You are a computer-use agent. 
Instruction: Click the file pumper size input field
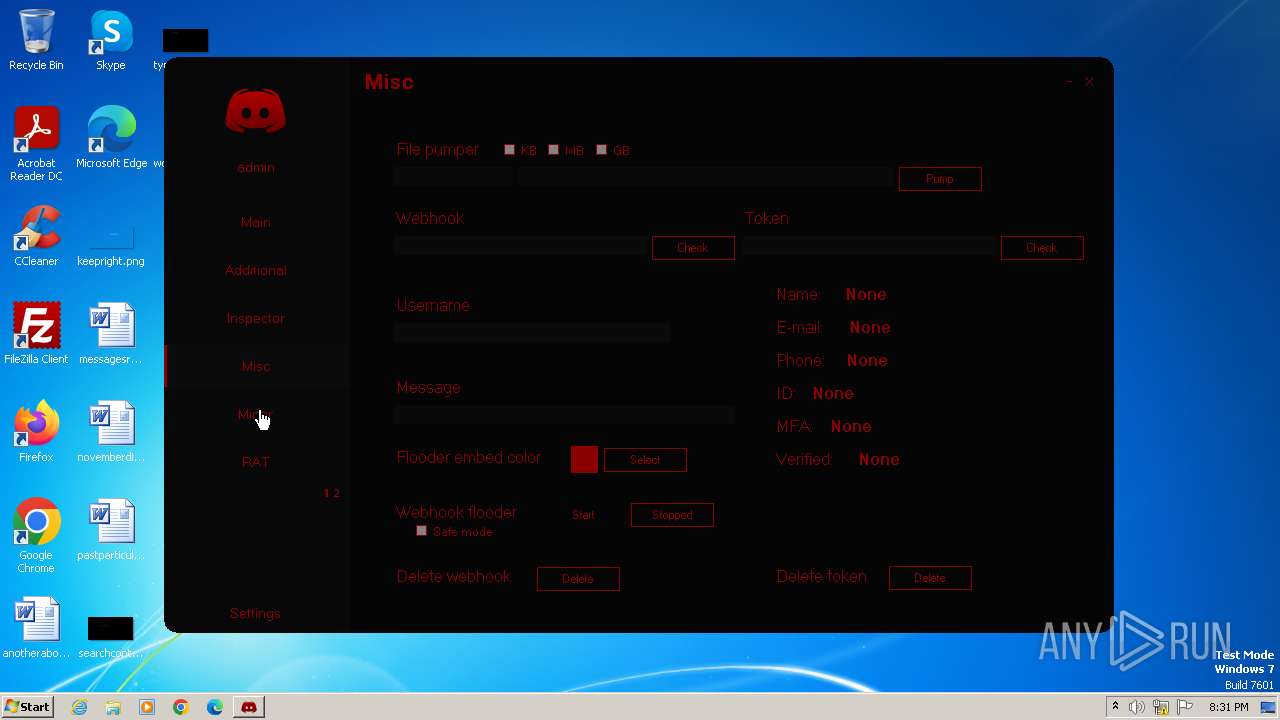453,177
